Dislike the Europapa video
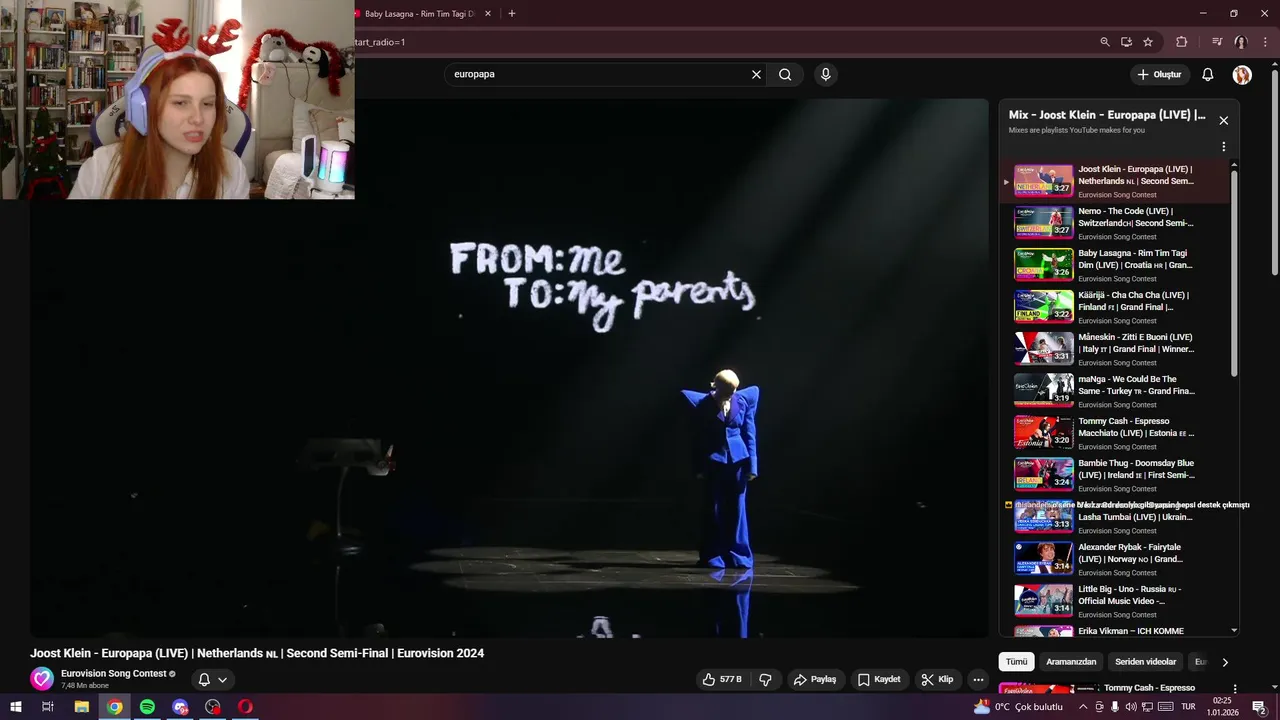This screenshot has width=1280, height=720. [x=766, y=679]
